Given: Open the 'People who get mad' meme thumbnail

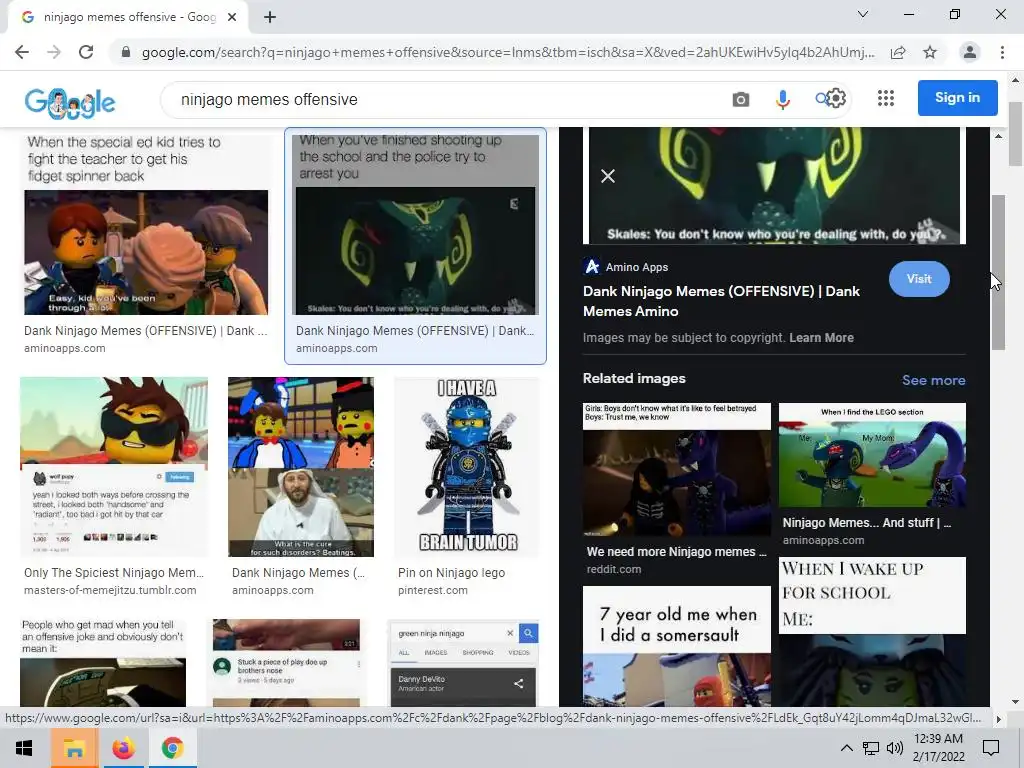Looking at the screenshot, I should point(103,664).
